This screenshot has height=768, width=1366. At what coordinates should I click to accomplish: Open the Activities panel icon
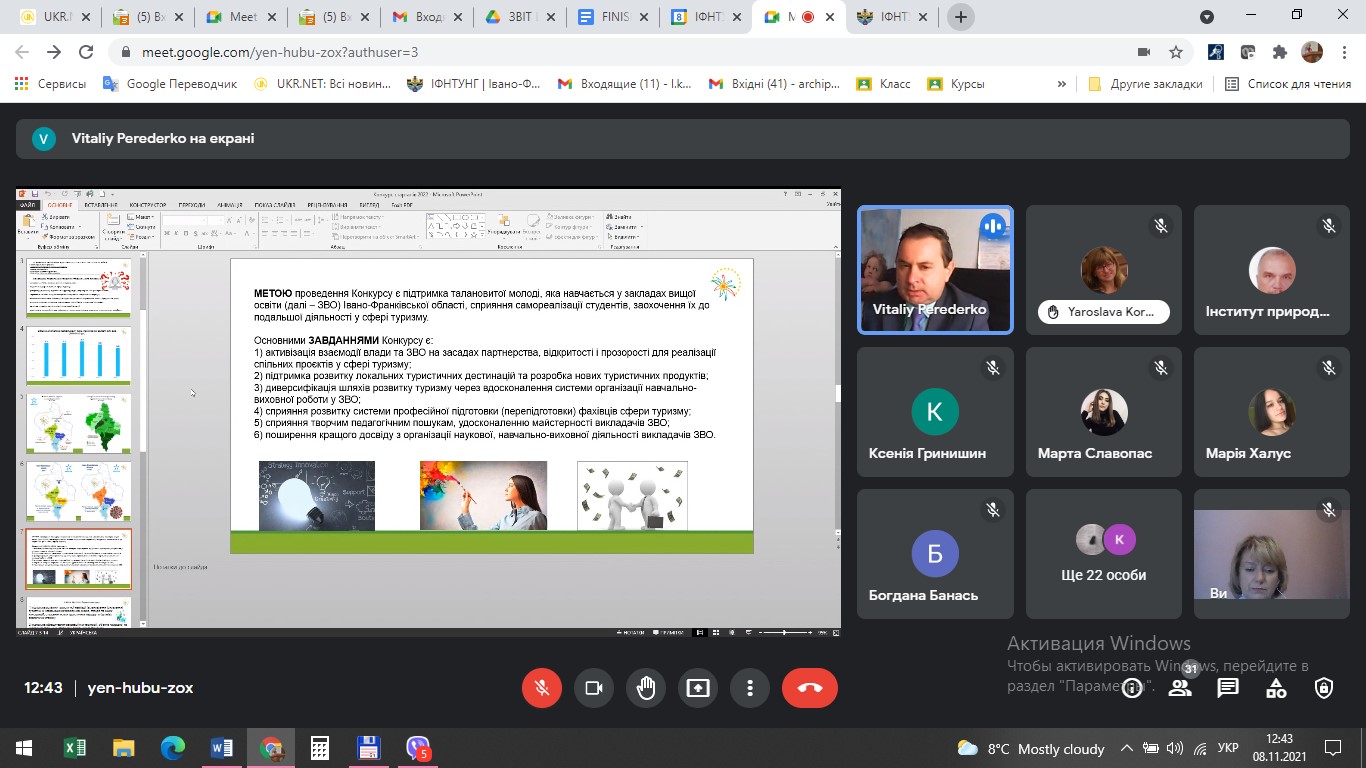[x=1276, y=688]
